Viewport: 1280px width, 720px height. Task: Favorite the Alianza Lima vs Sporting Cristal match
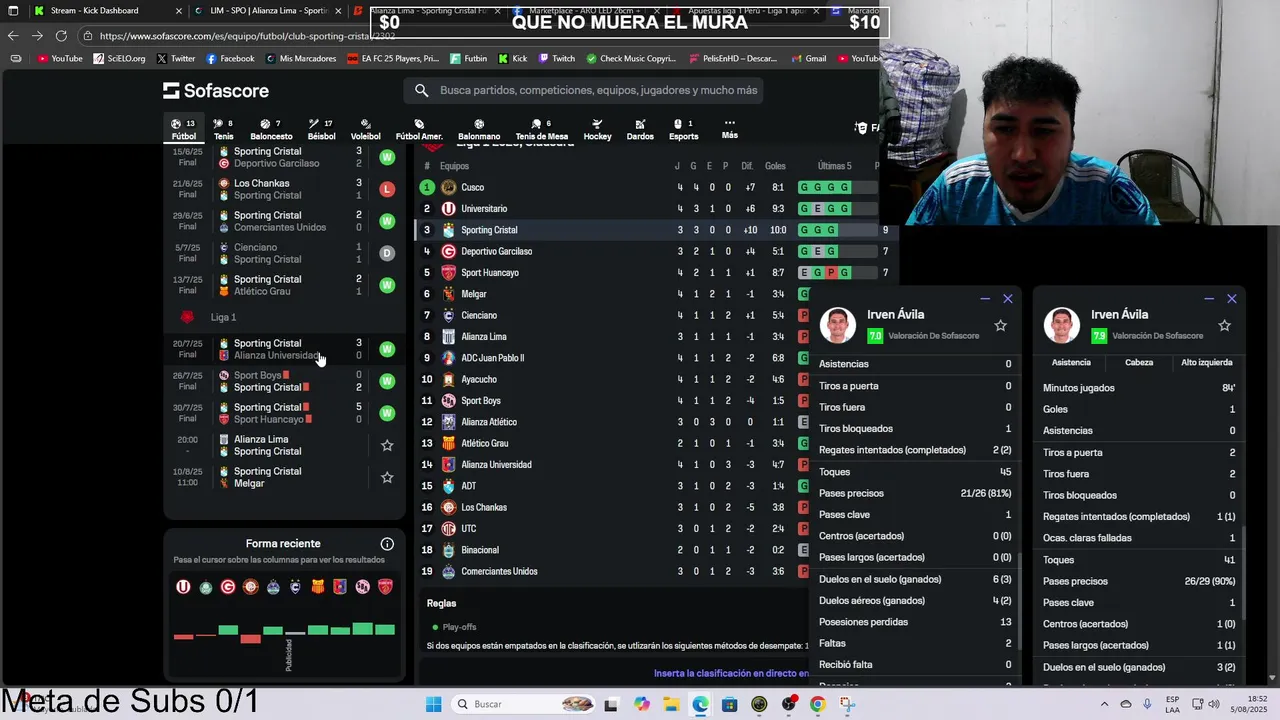coord(387,445)
